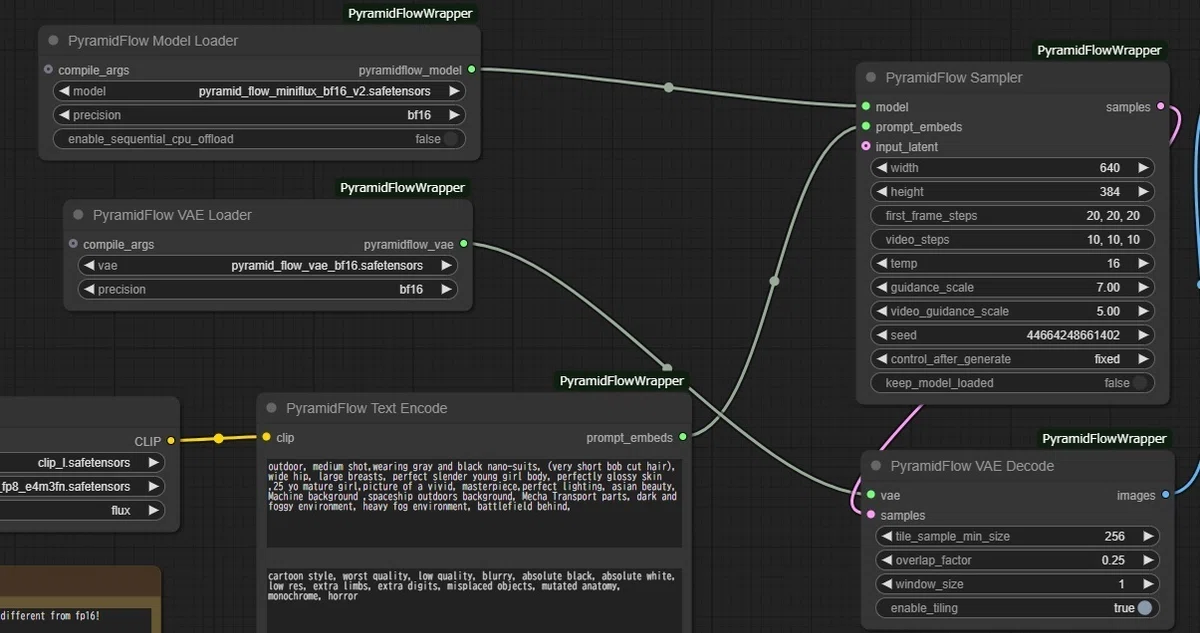Click PyramidFlow Sampler title bar
This screenshot has width=1200, height=633.
click(1013, 77)
